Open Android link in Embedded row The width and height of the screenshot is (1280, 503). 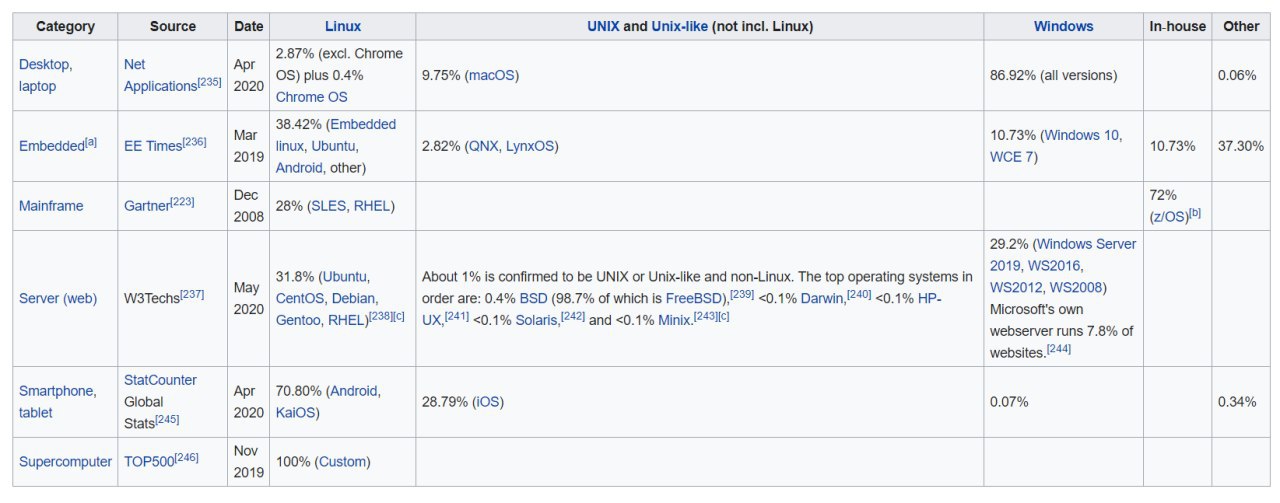click(299, 168)
